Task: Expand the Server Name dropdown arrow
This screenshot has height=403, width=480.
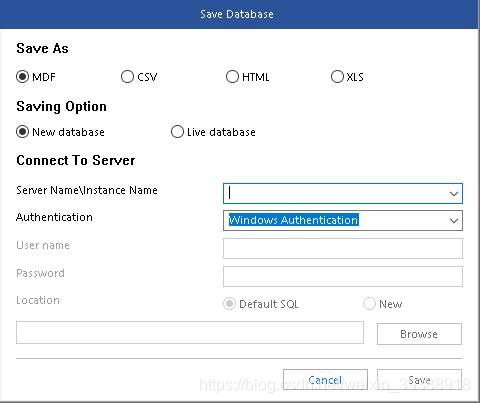Action: point(454,194)
